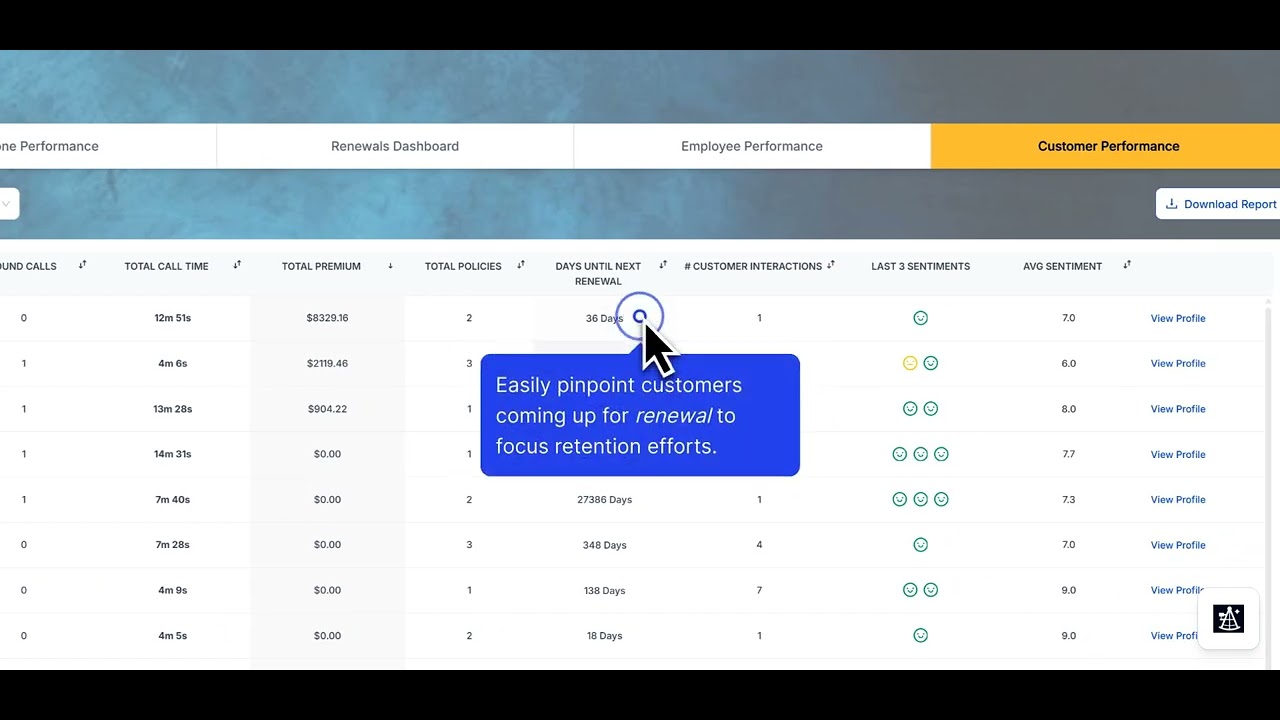
Task: Click the 18 Days cell
Action: (x=605, y=635)
